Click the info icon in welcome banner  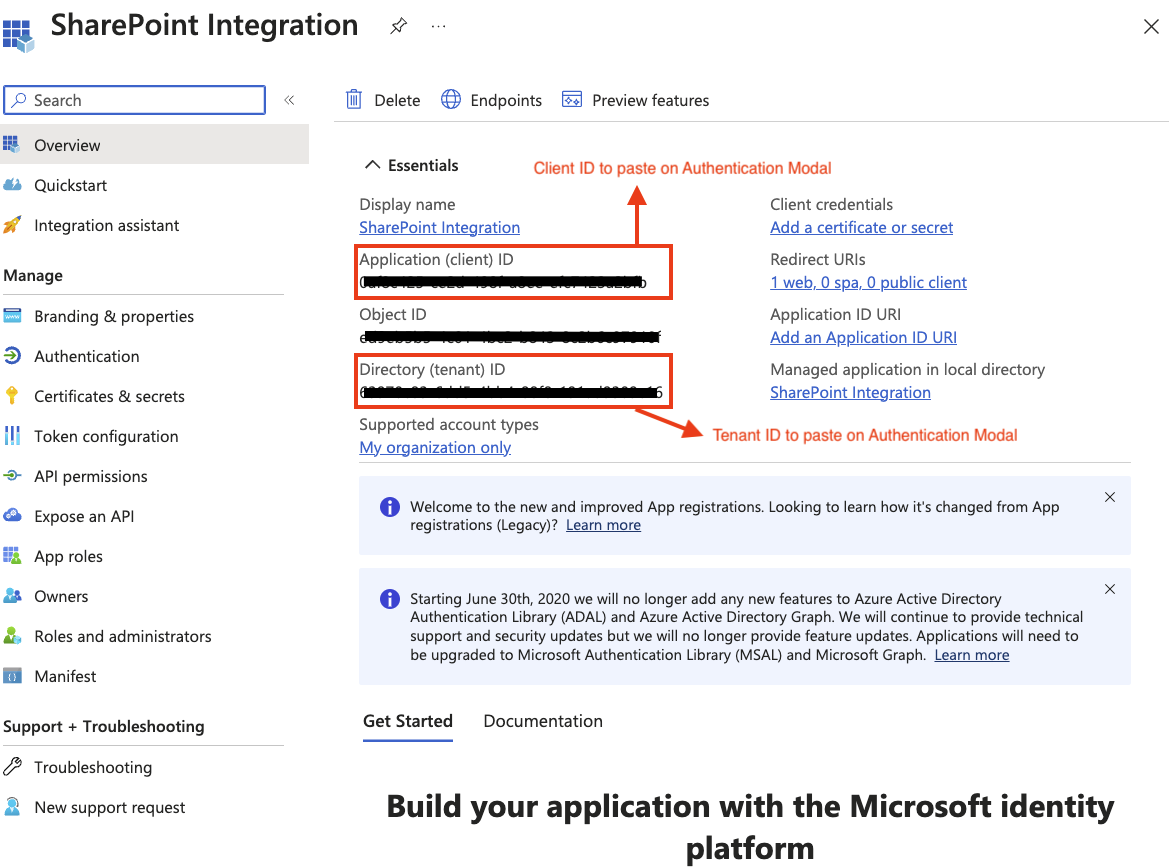coord(389,507)
